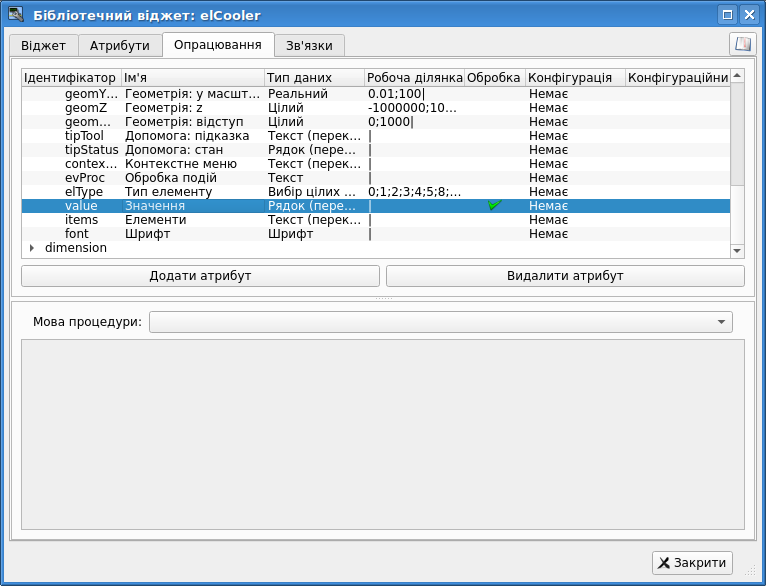Click inside the procedure text area
This screenshot has height=586, width=766.
click(383, 434)
